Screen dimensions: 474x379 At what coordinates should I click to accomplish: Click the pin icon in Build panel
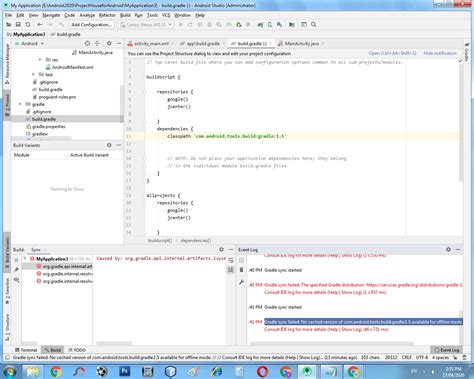pyautogui.click(x=16, y=270)
